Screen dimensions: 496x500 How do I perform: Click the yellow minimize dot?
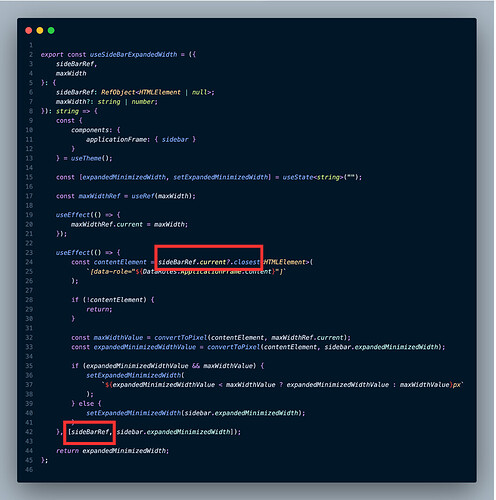point(40,31)
